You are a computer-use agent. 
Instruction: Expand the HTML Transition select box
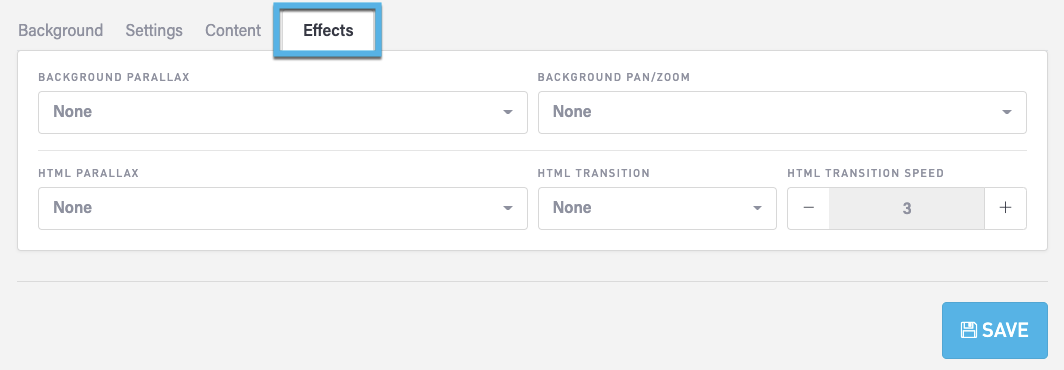[x=658, y=208]
